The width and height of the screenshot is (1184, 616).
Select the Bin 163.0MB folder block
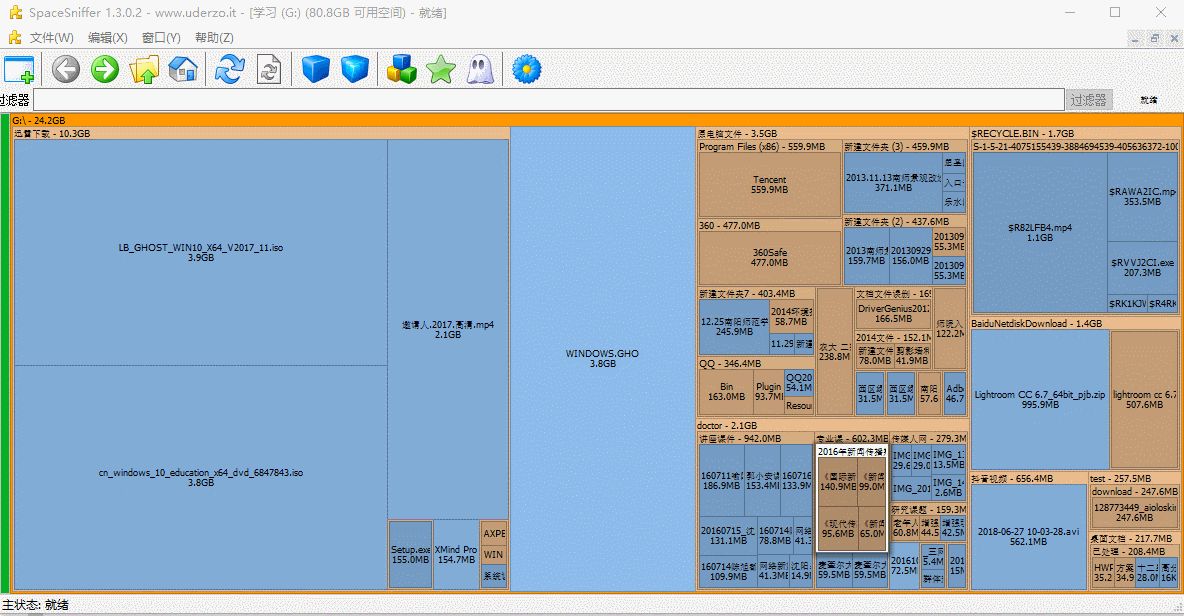point(726,392)
